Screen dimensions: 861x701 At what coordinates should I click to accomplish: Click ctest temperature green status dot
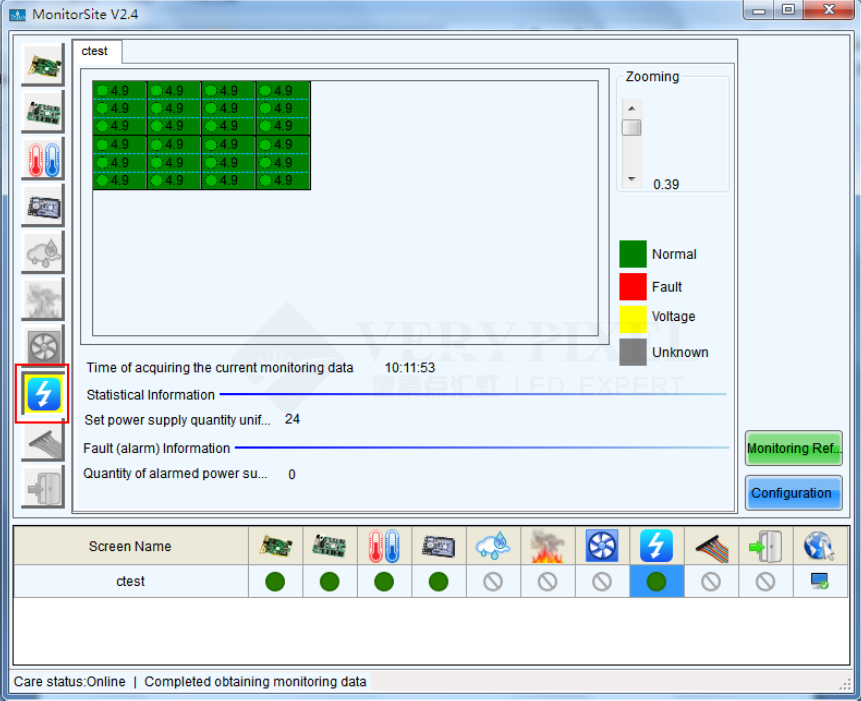384,582
